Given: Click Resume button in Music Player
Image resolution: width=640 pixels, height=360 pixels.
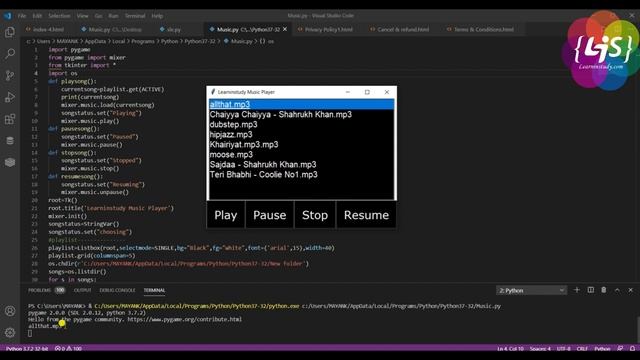Looking at the screenshot, I should click(366, 215).
